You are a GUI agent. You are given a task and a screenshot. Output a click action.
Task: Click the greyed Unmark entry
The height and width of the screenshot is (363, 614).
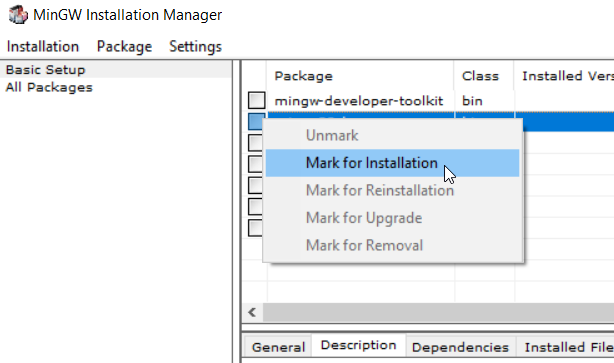[392, 135]
